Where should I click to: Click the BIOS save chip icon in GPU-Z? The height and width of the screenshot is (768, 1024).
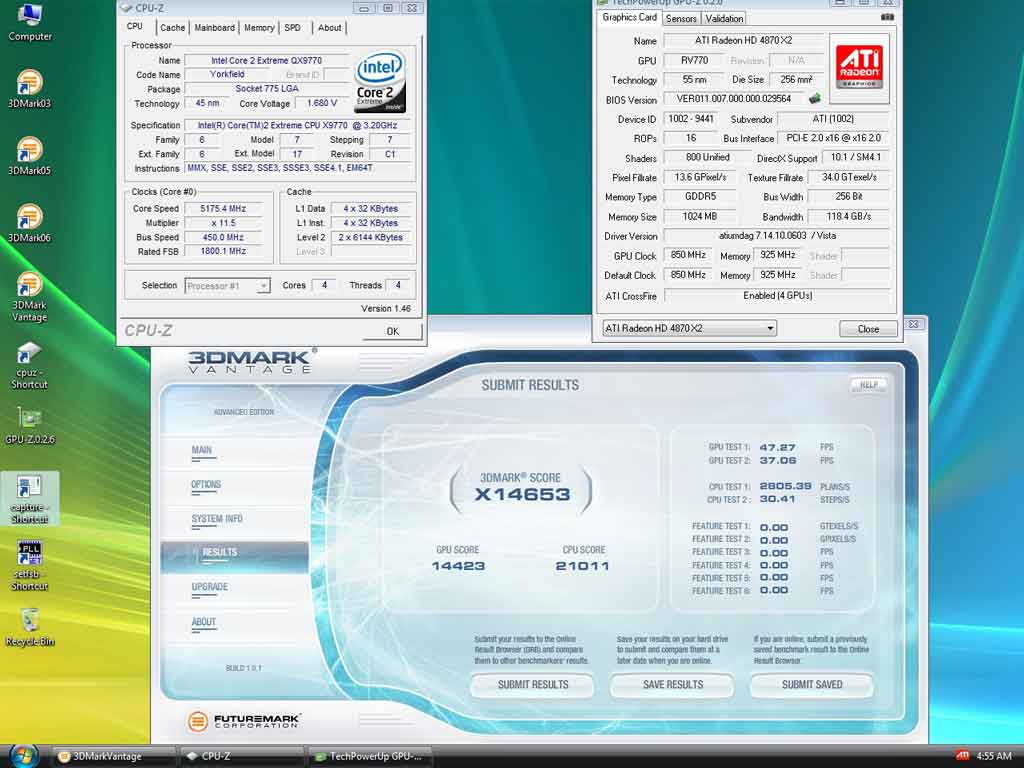click(x=814, y=99)
